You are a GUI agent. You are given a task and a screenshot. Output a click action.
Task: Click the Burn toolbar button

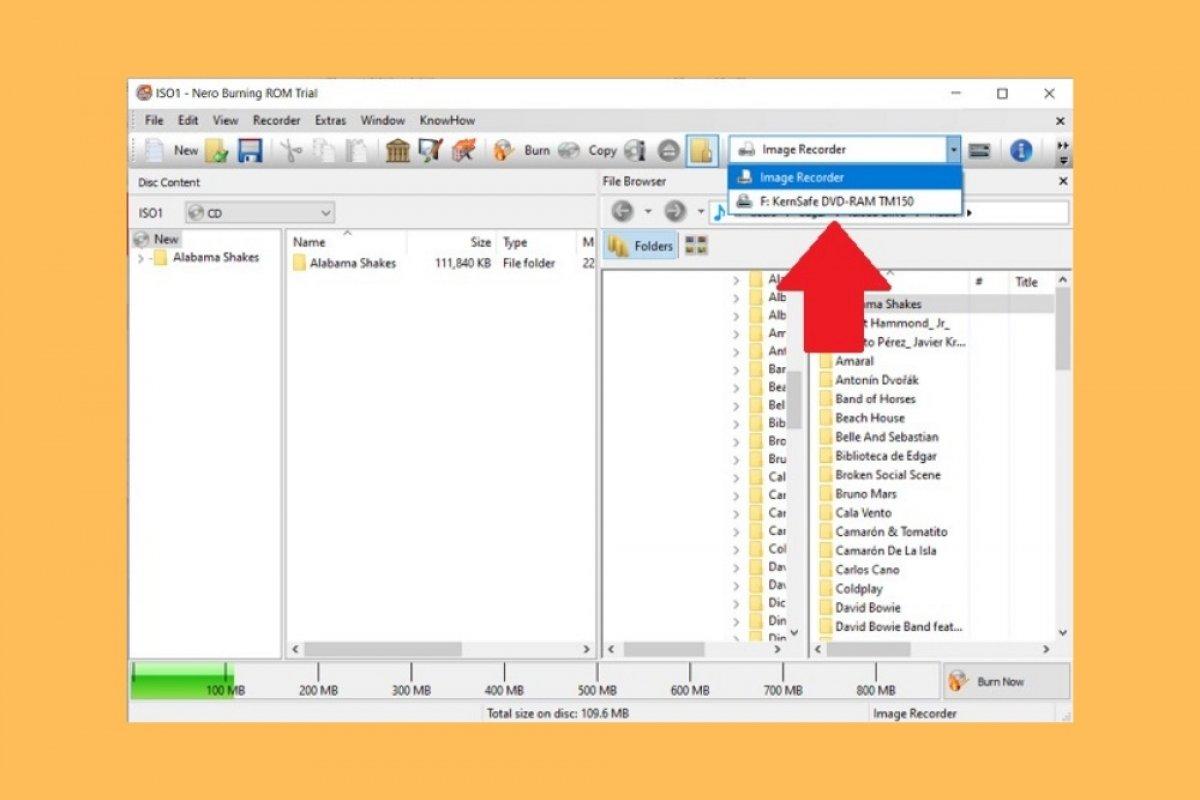click(523, 151)
